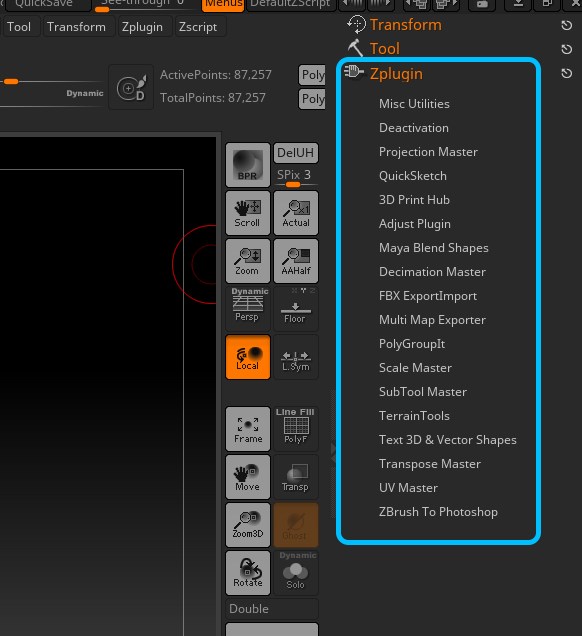Image resolution: width=582 pixels, height=636 pixels.
Task: Toggle L.Sym local symmetry
Action: (296, 357)
